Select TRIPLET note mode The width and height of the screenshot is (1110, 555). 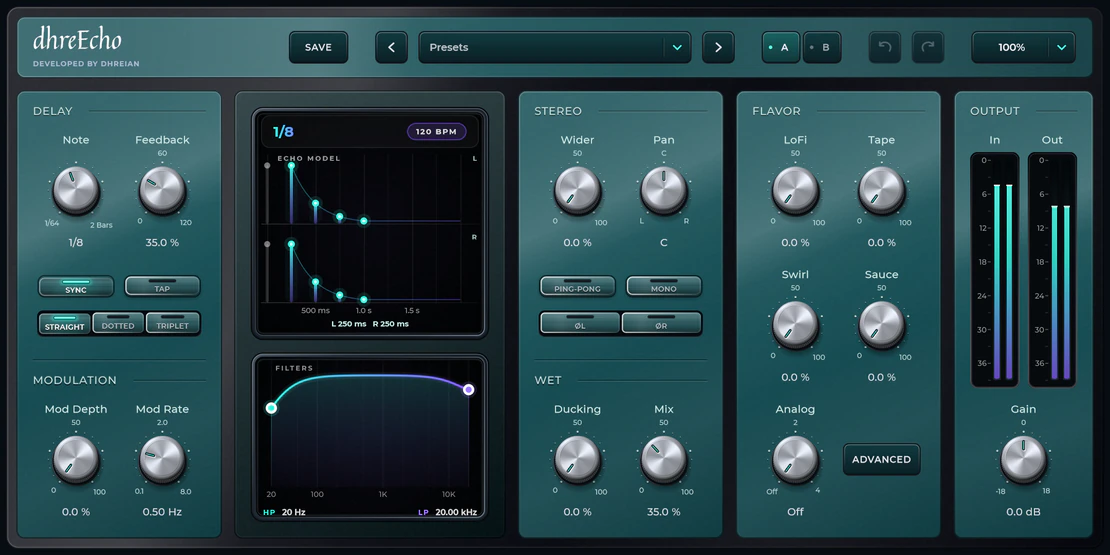[173, 323]
